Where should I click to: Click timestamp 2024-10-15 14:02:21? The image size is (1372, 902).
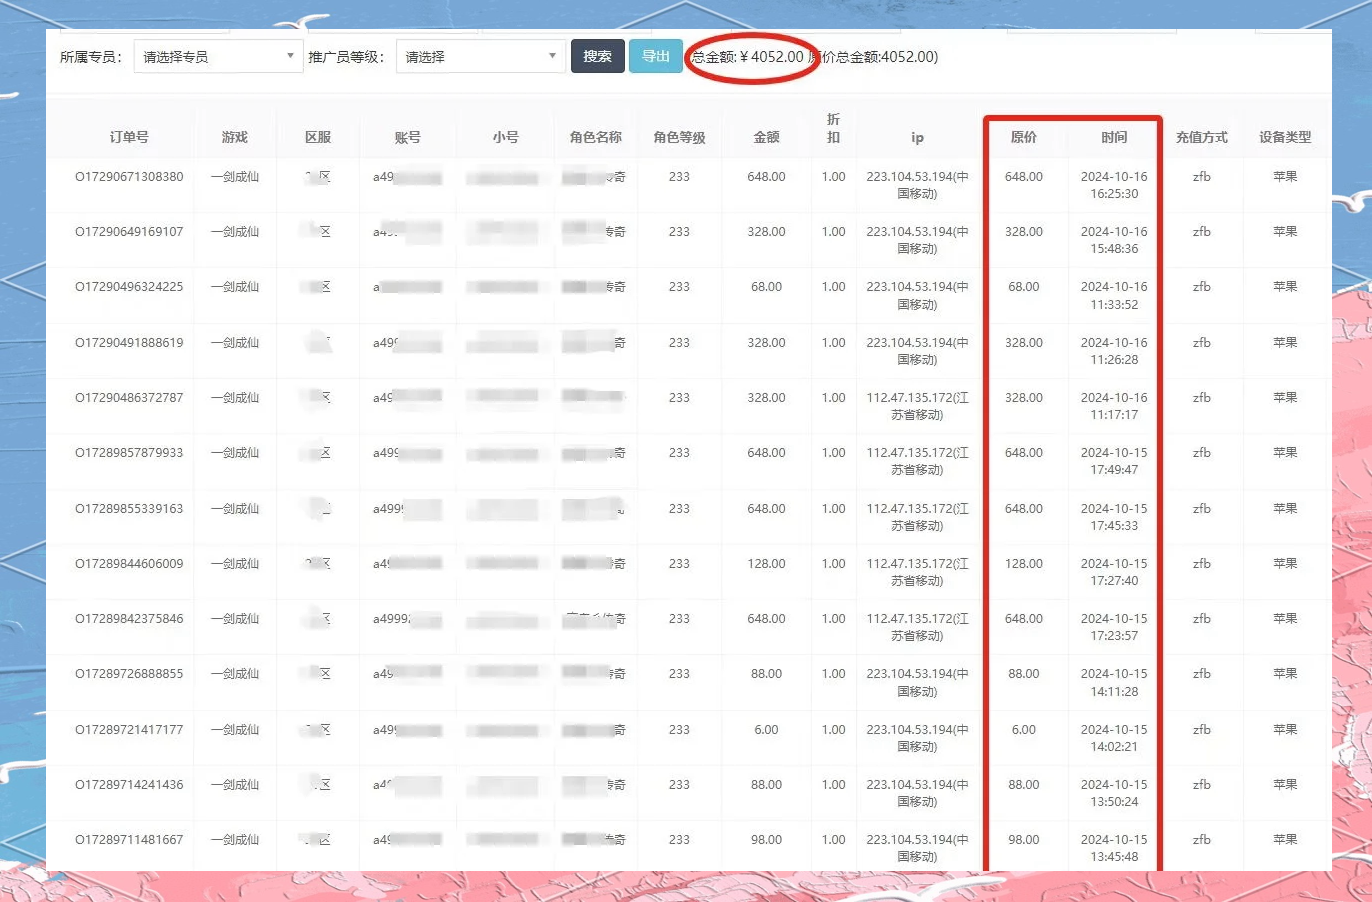(1114, 738)
